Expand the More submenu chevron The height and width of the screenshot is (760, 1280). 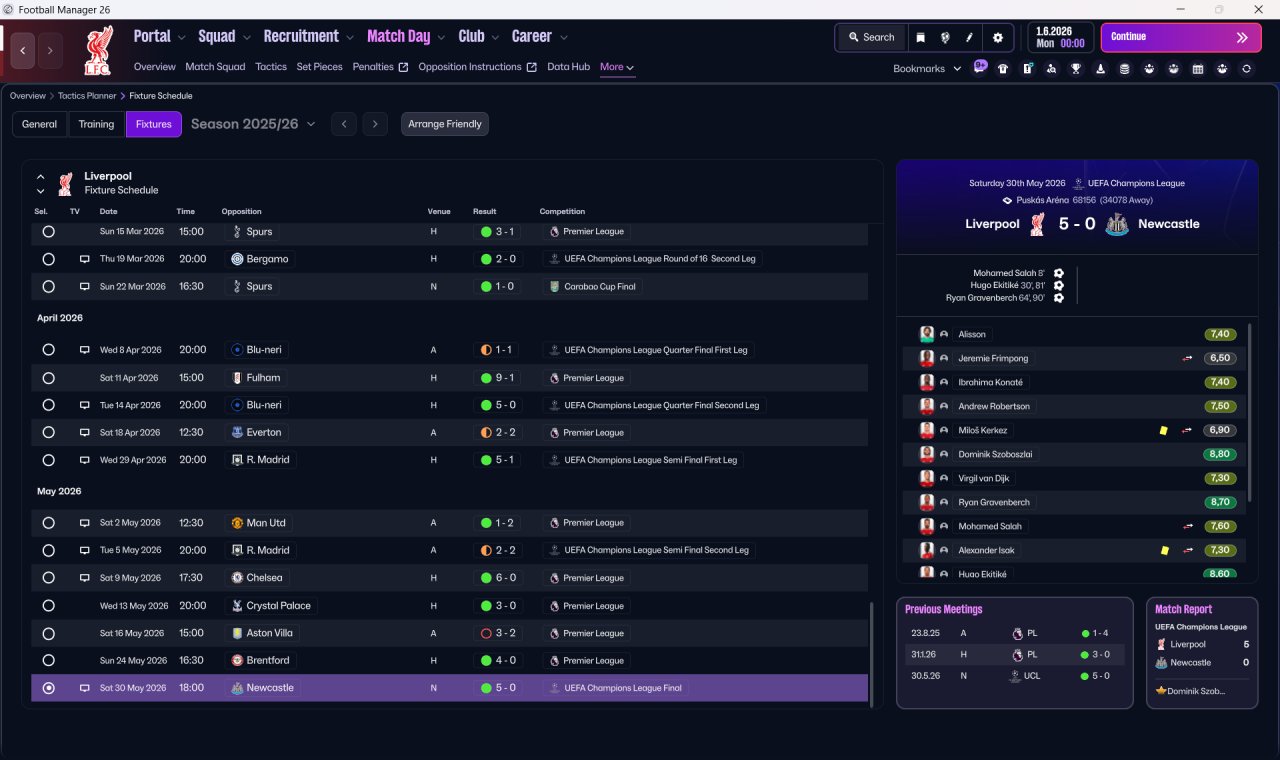tap(630, 68)
